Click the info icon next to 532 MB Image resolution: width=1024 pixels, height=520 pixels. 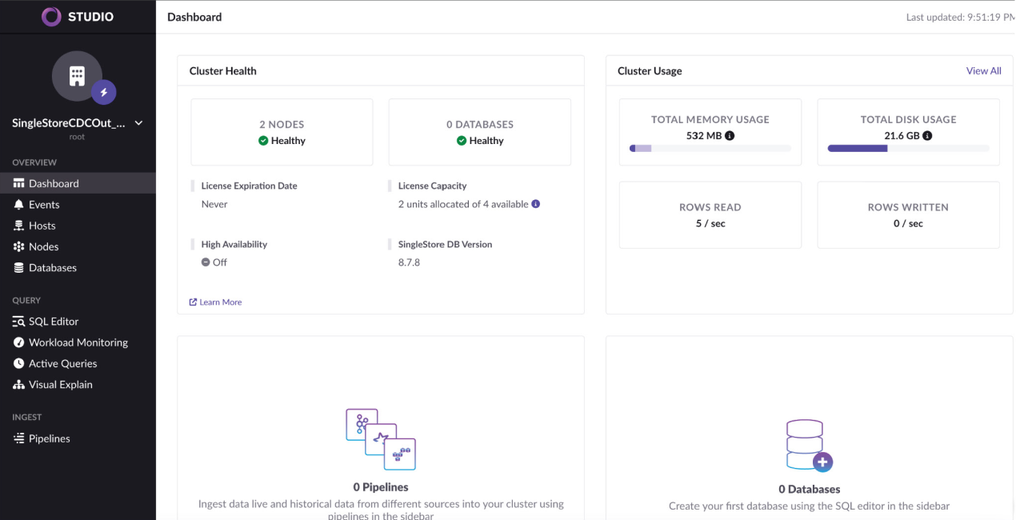tap(729, 136)
